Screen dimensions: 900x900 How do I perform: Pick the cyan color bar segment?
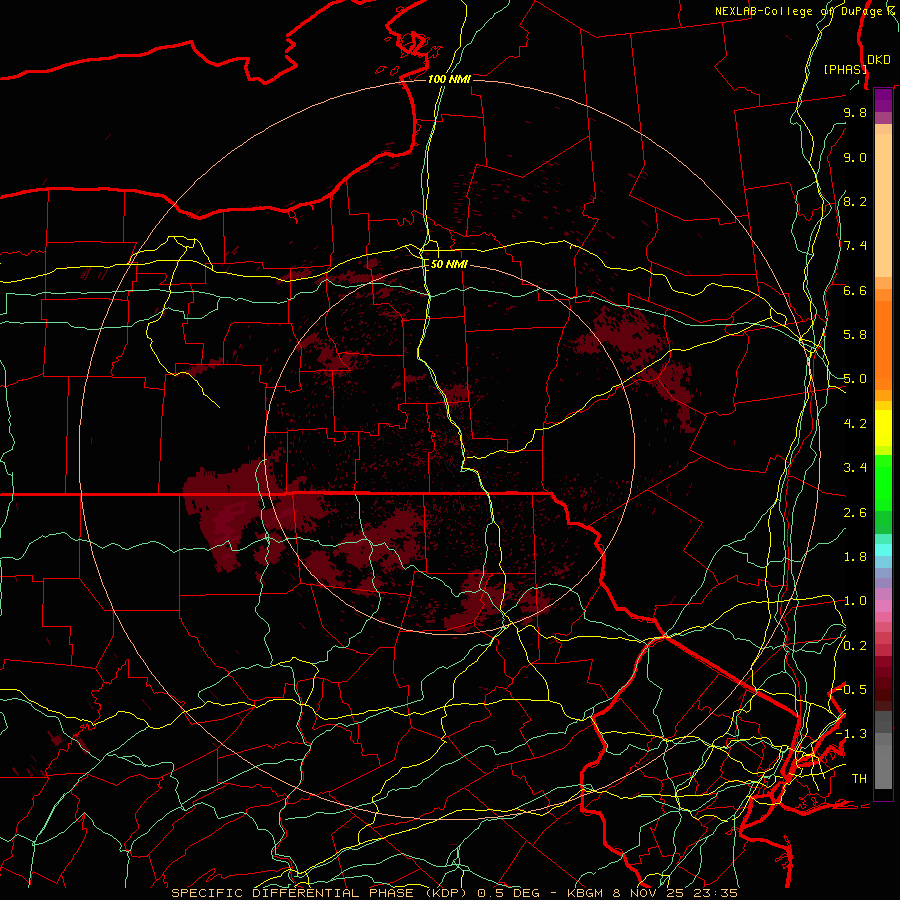(883, 550)
